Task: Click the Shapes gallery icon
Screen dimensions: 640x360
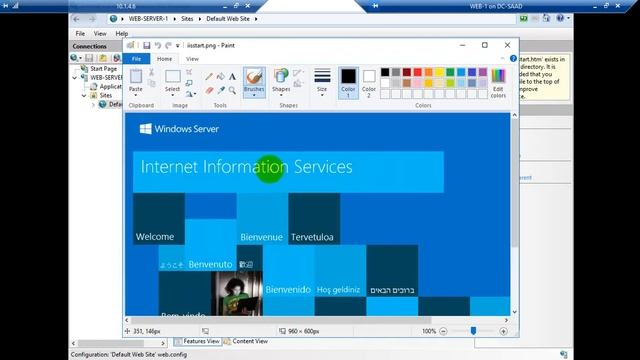Action: click(x=281, y=76)
